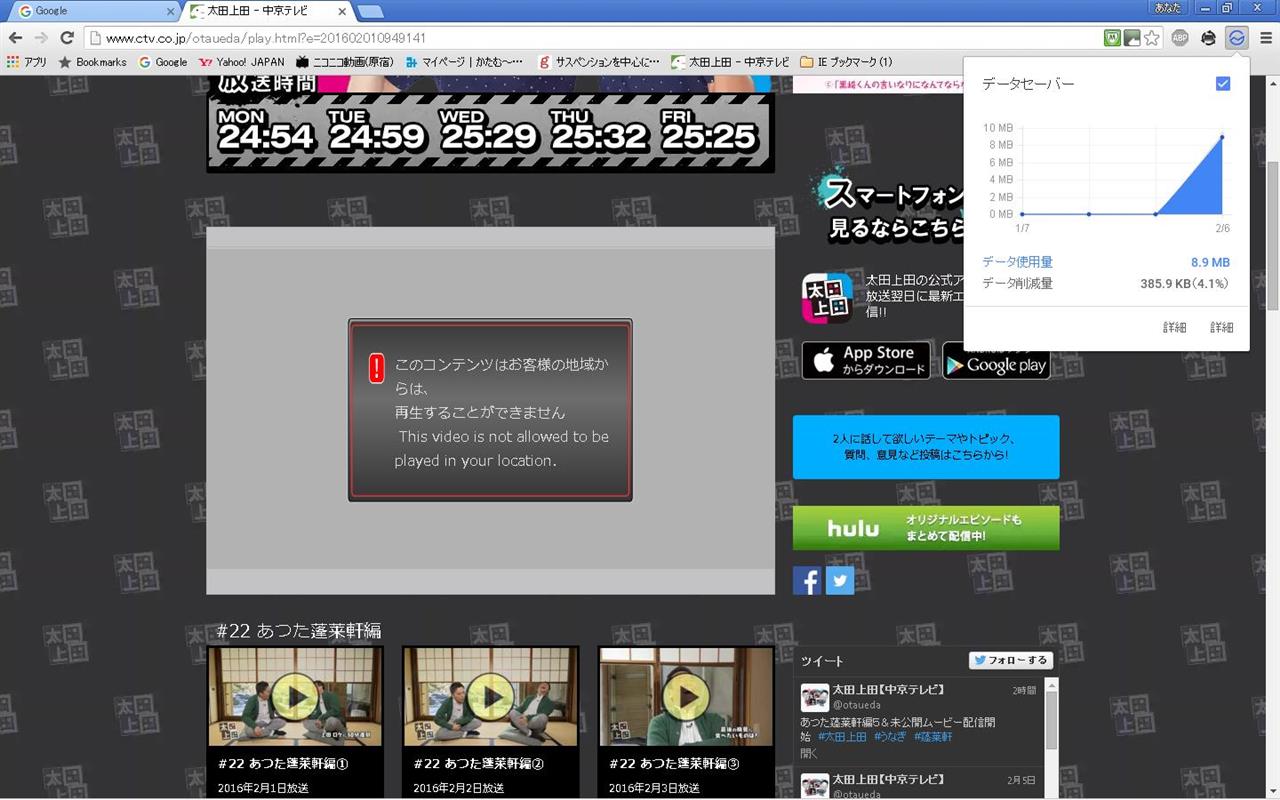This screenshot has width=1280, height=800.
Task: Click the #うなぎ hashtag link
Action: coord(892,737)
